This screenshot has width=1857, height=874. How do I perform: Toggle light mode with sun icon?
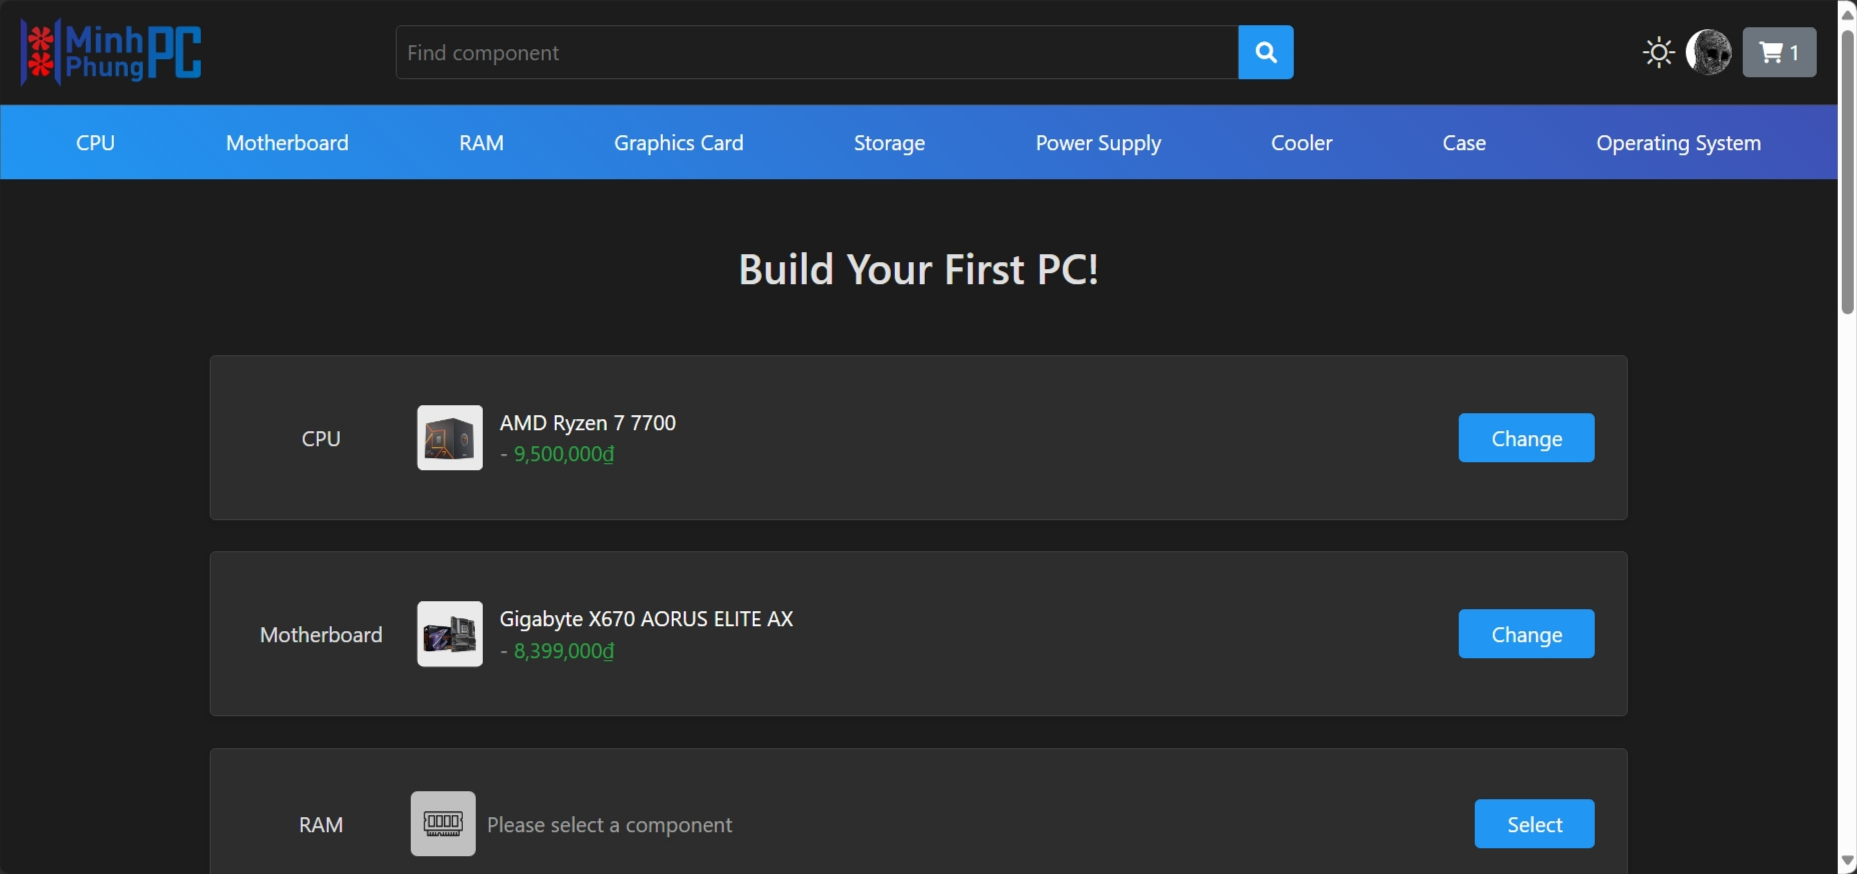[x=1658, y=52]
